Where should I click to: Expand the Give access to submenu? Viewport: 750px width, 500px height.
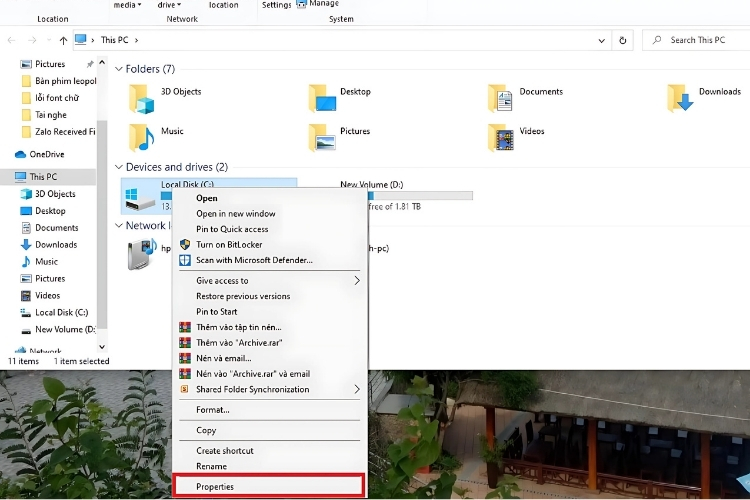357,281
